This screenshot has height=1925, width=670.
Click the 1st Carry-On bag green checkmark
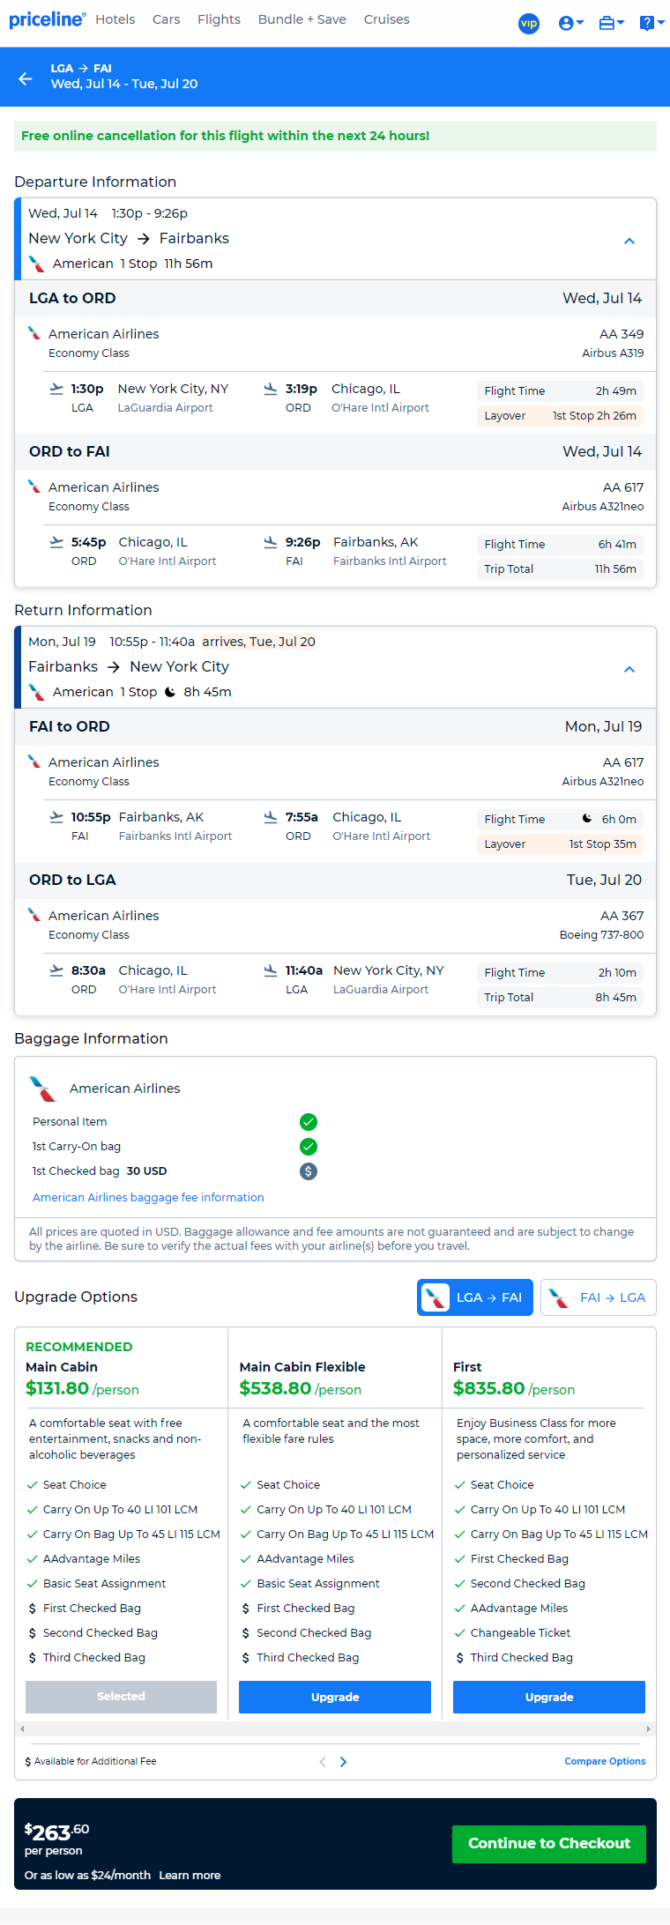point(308,1146)
